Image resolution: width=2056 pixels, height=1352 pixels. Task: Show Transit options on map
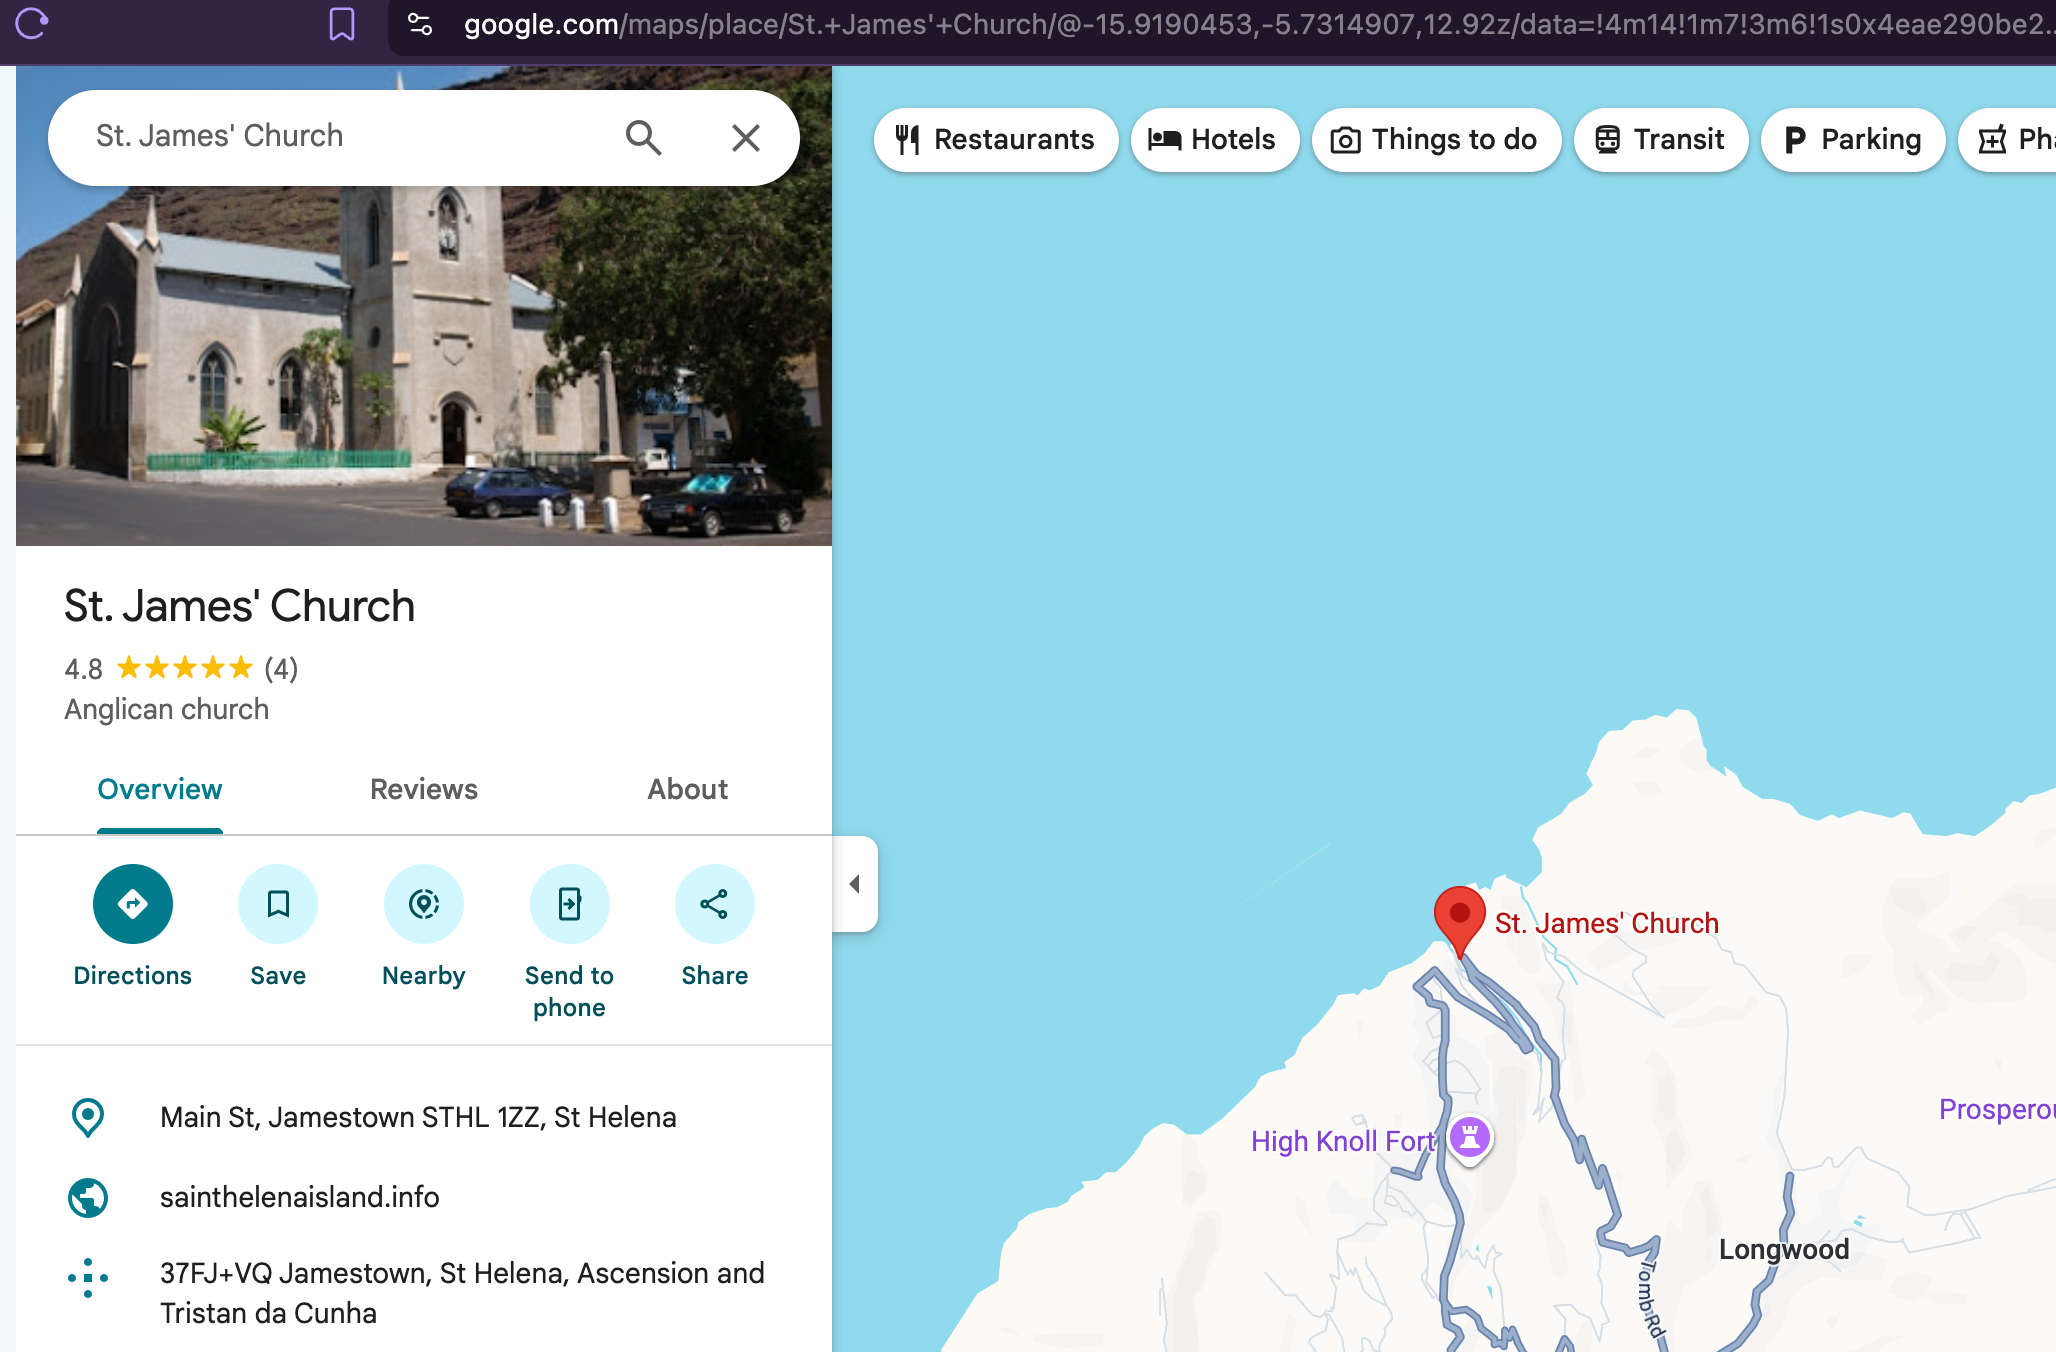[1660, 140]
